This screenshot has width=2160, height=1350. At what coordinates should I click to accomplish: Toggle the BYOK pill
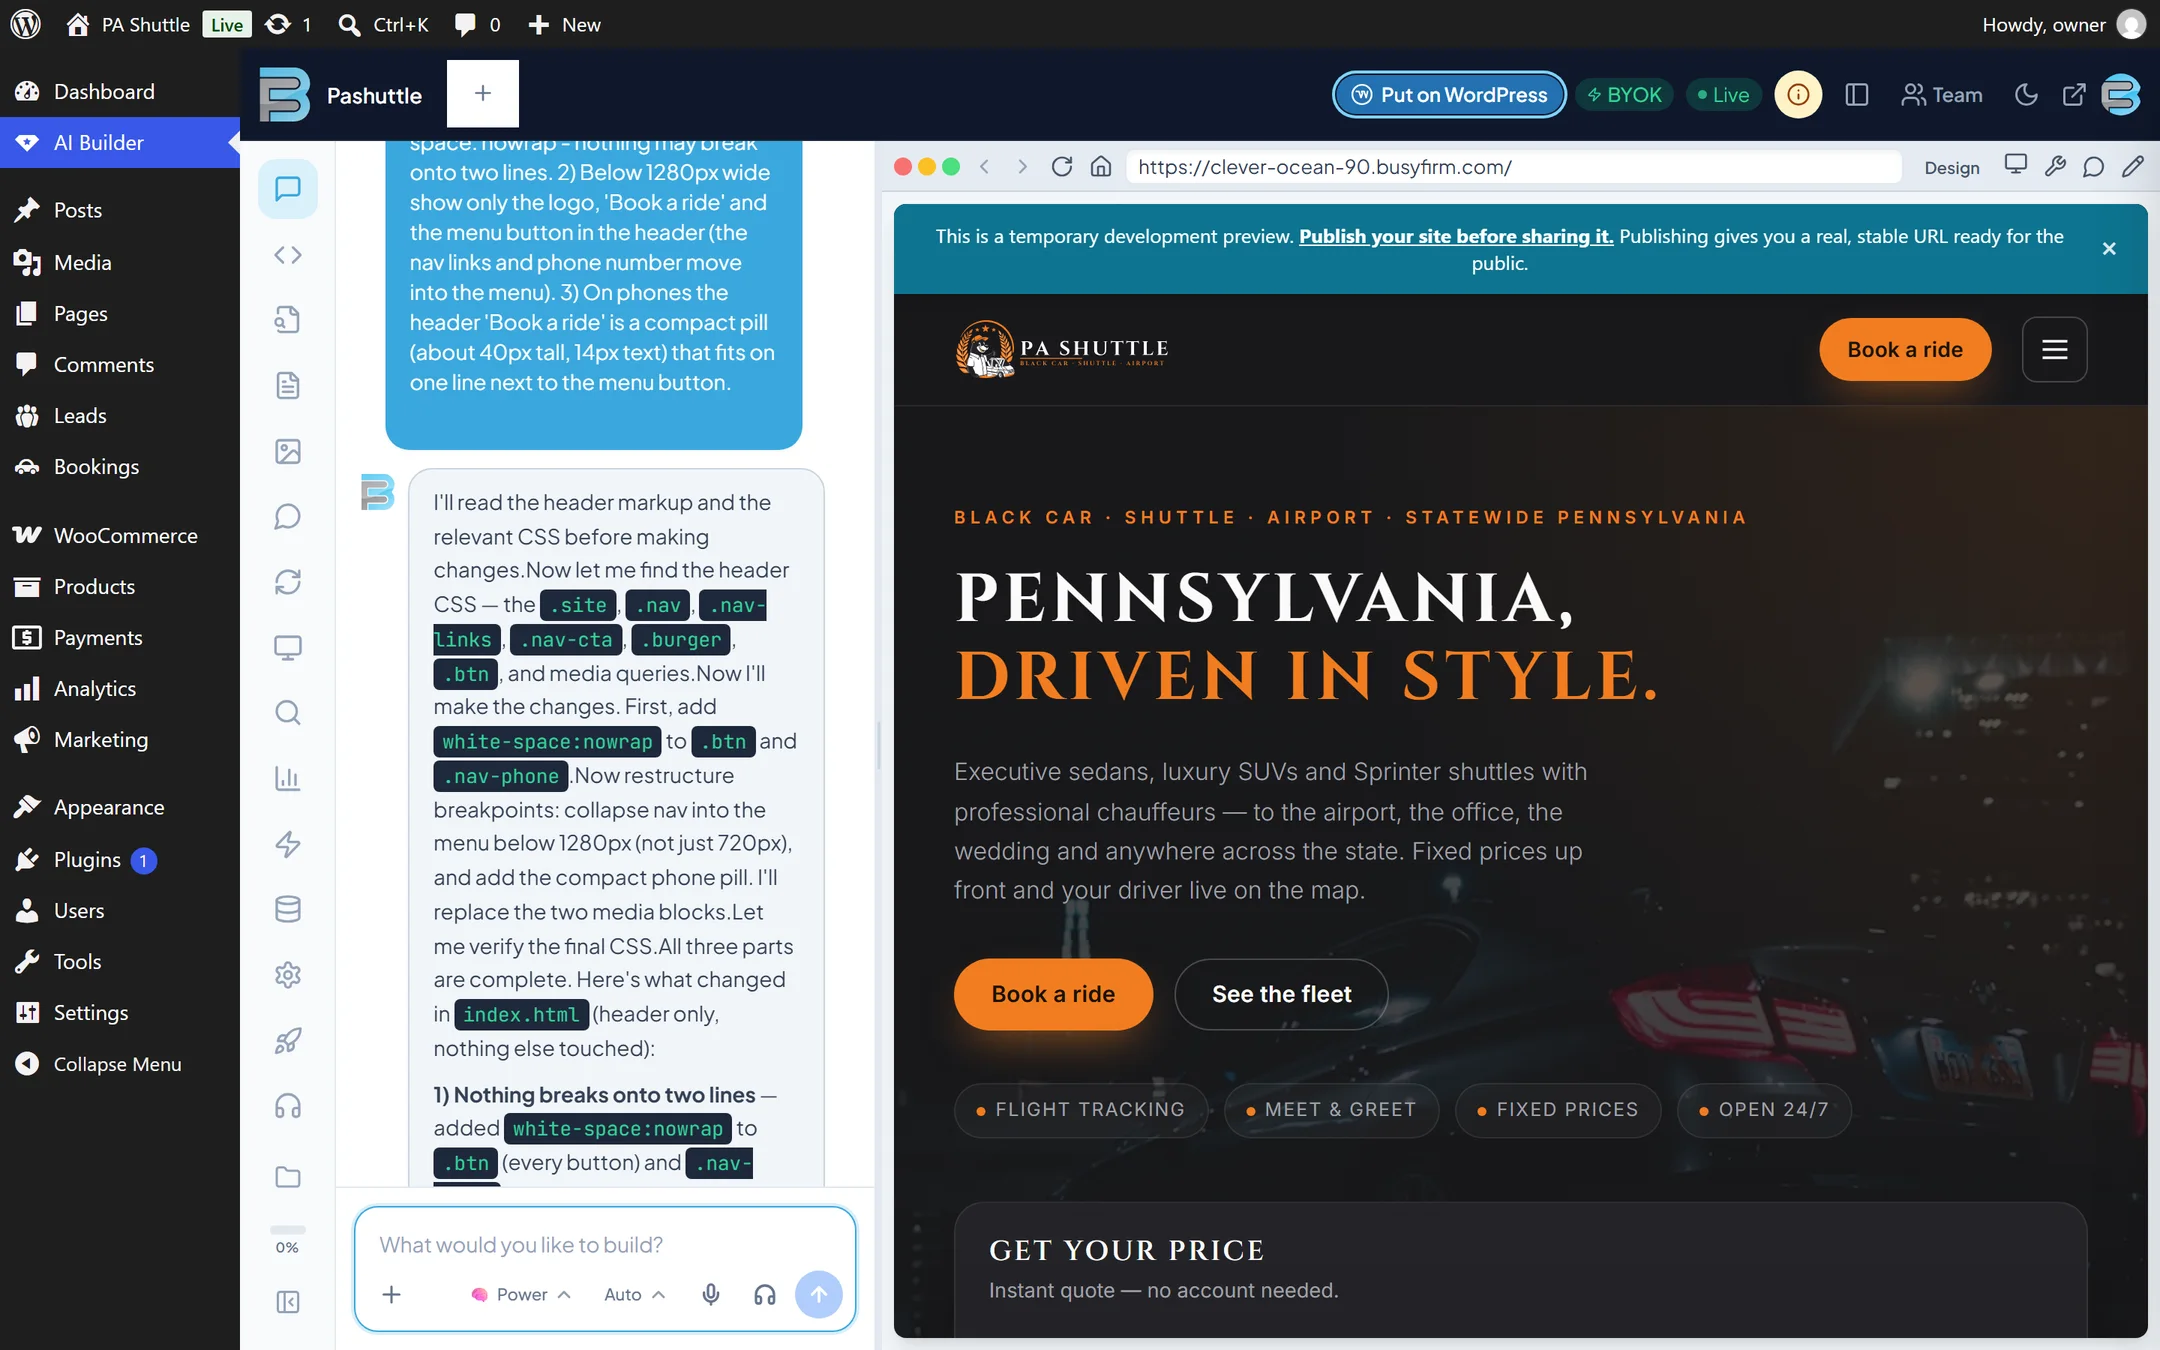click(1624, 95)
